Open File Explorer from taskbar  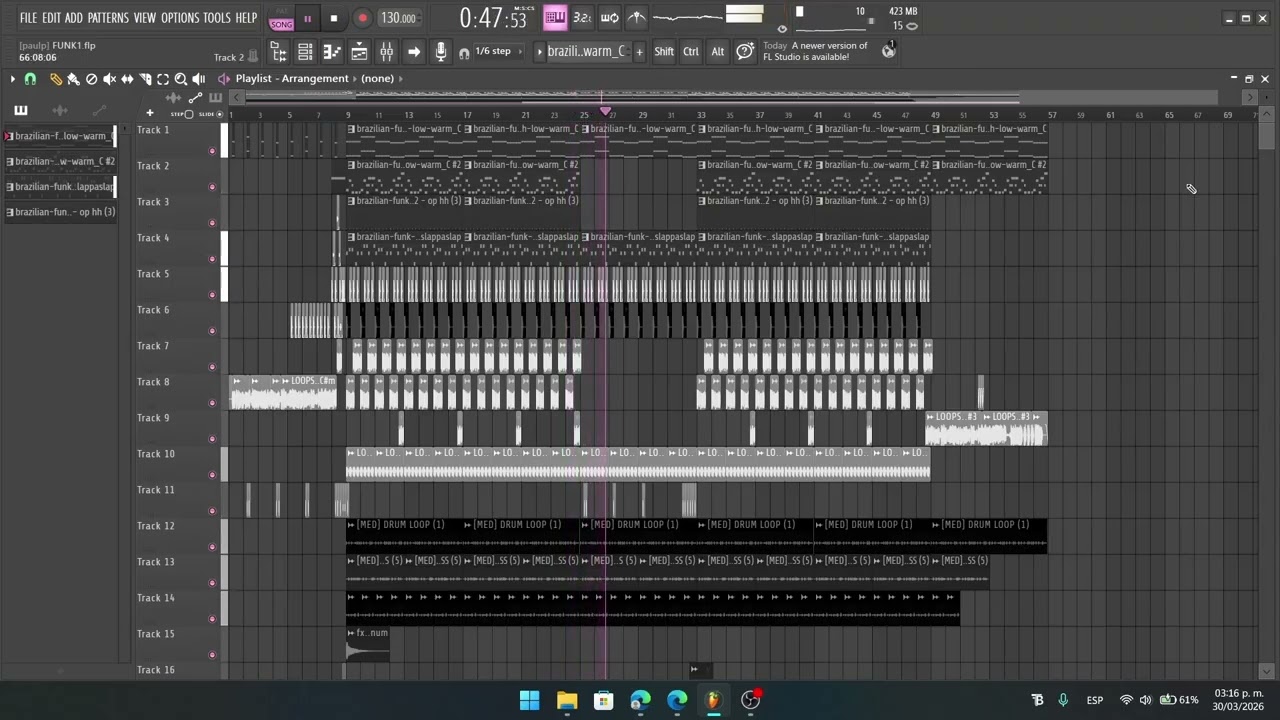click(x=567, y=700)
